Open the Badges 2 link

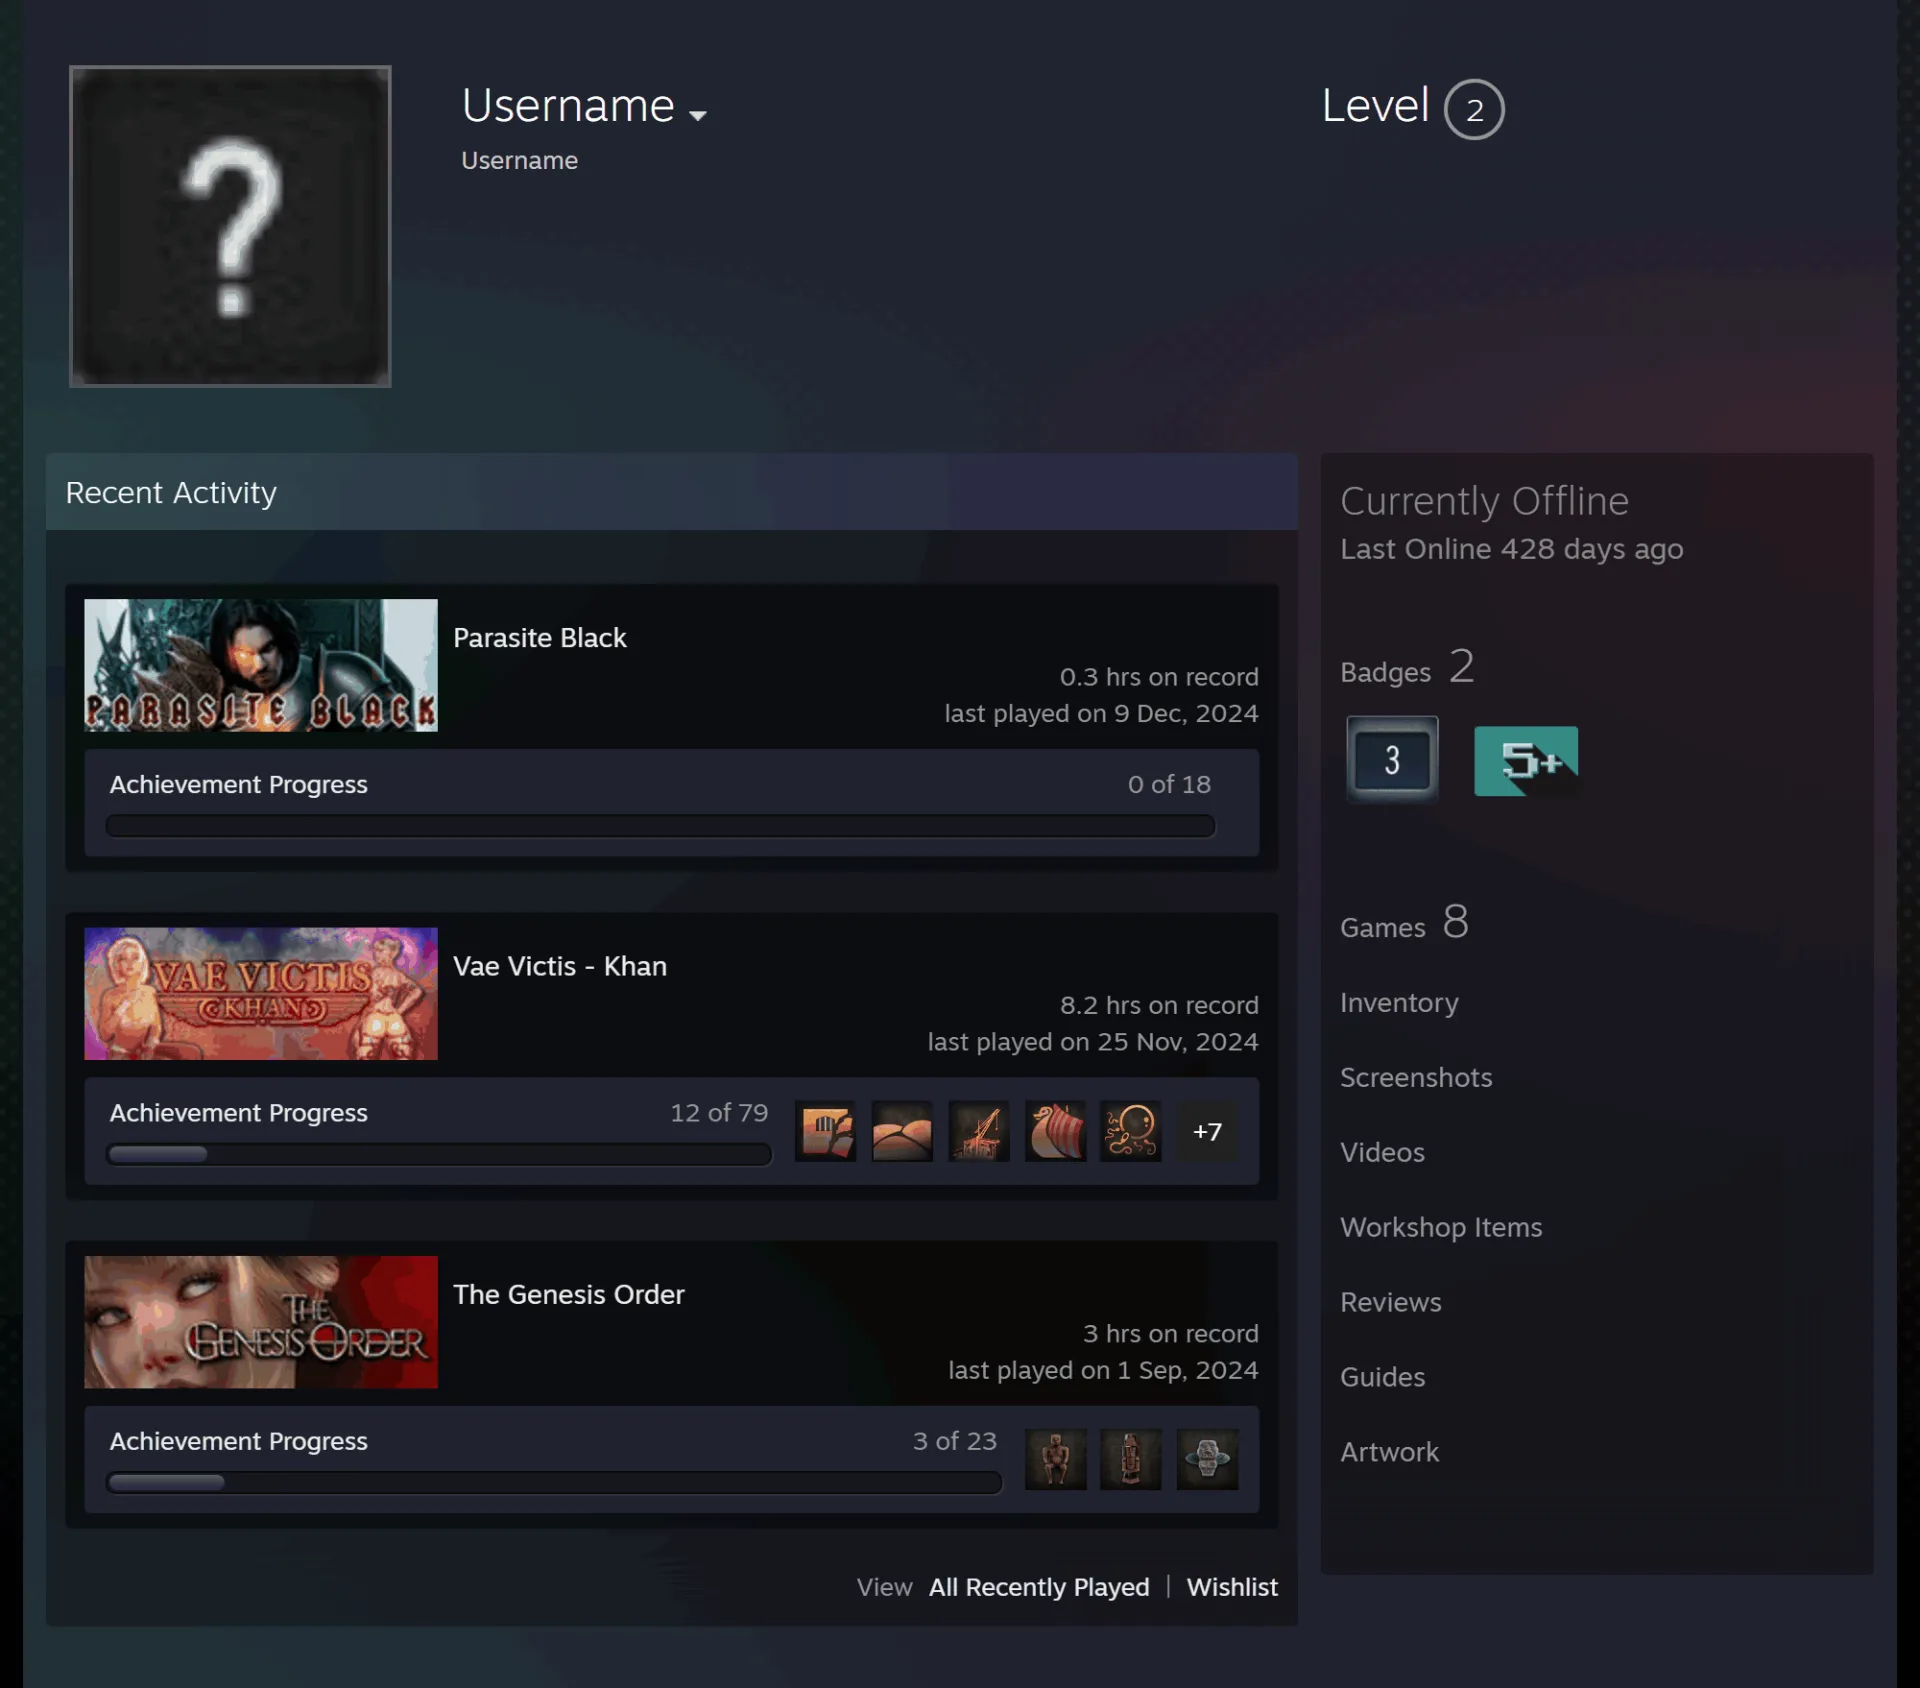tap(1407, 667)
